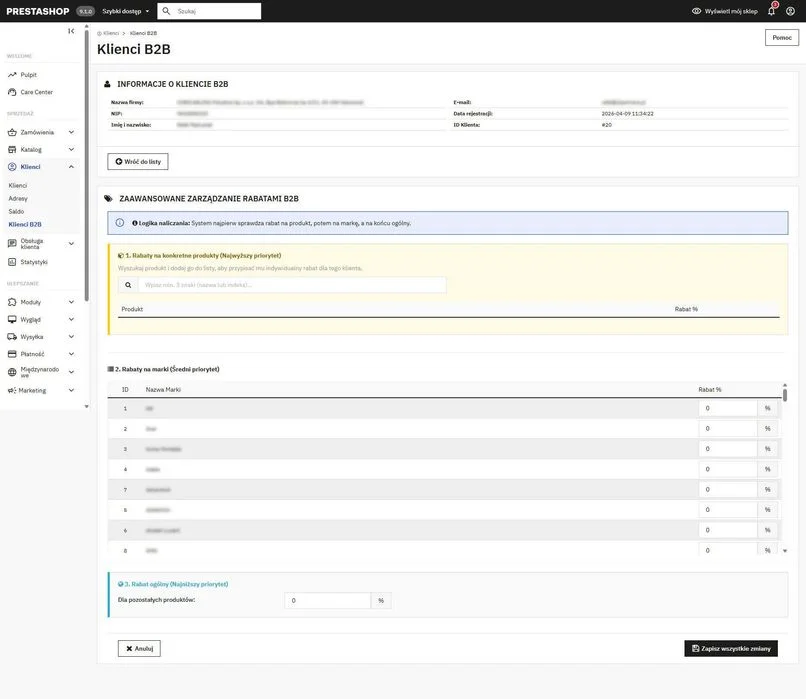Image resolution: width=806 pixels, height=699 pixels.
Task: Collapse the sidebar menu icon
Action: [71, 31]
